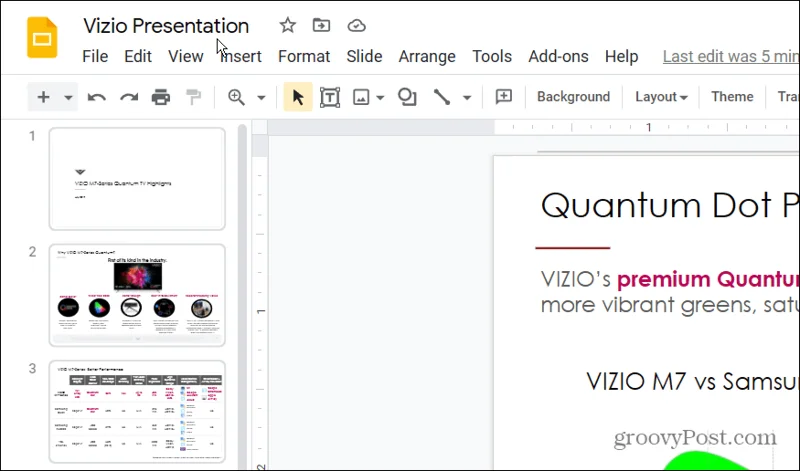800x471 pixels.
Task: Expand the zoom level dropdown
Action: [261, 97]
